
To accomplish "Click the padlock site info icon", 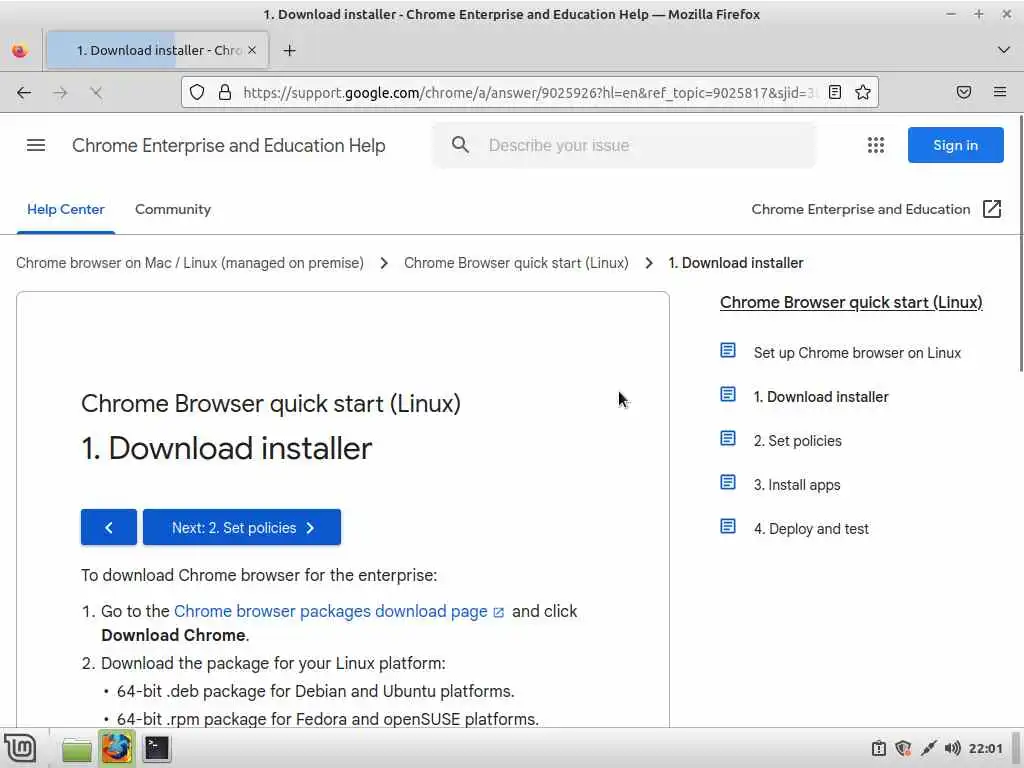I will coord(225,92).
